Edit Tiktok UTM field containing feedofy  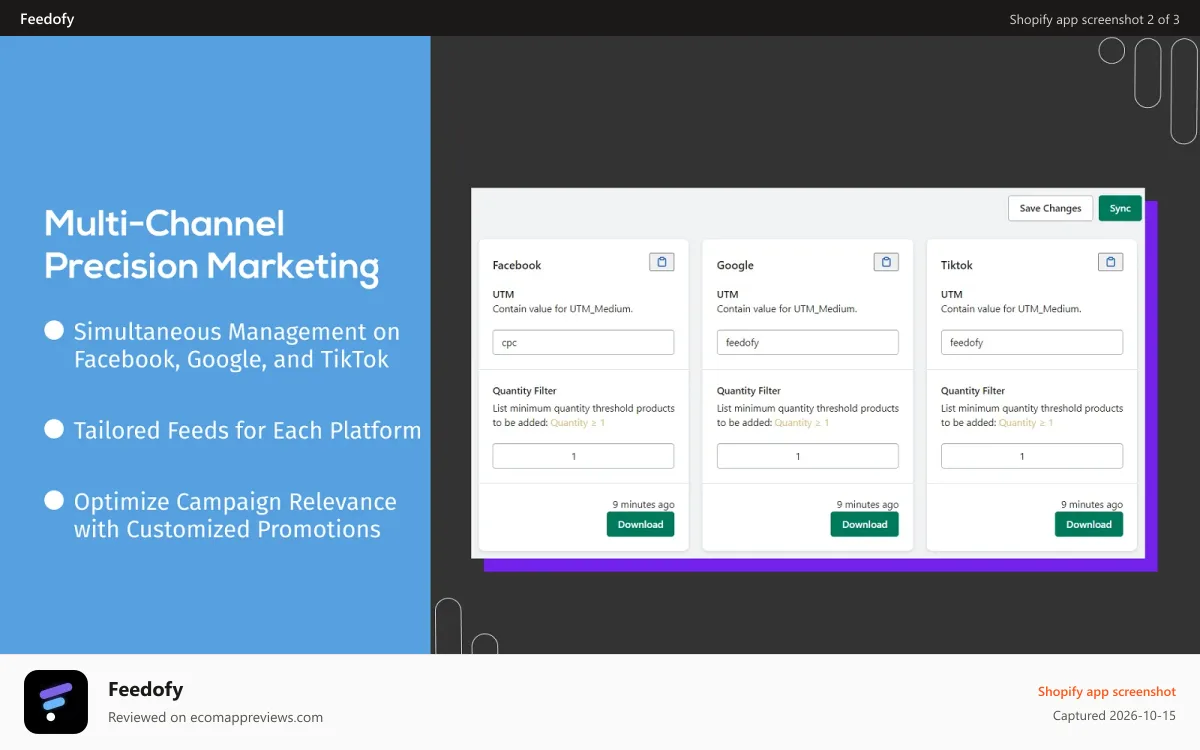tap(1032, 342)
